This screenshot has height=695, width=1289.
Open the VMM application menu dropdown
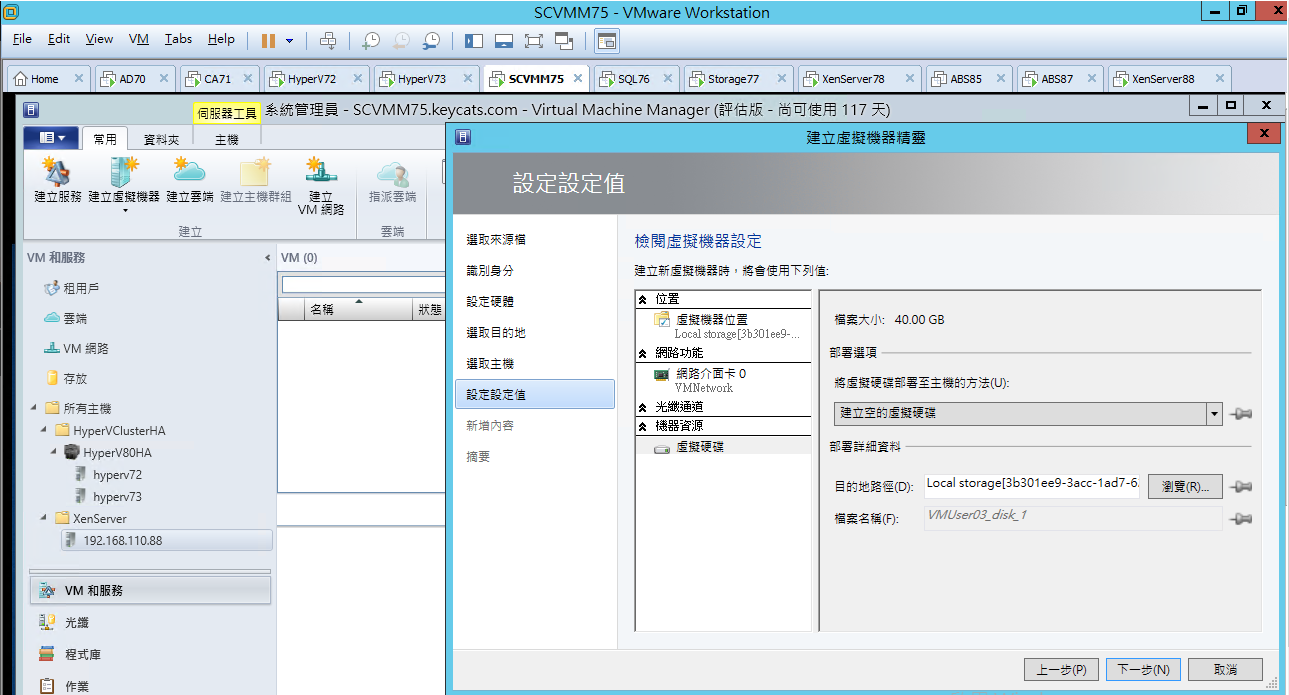click(50, 137)
